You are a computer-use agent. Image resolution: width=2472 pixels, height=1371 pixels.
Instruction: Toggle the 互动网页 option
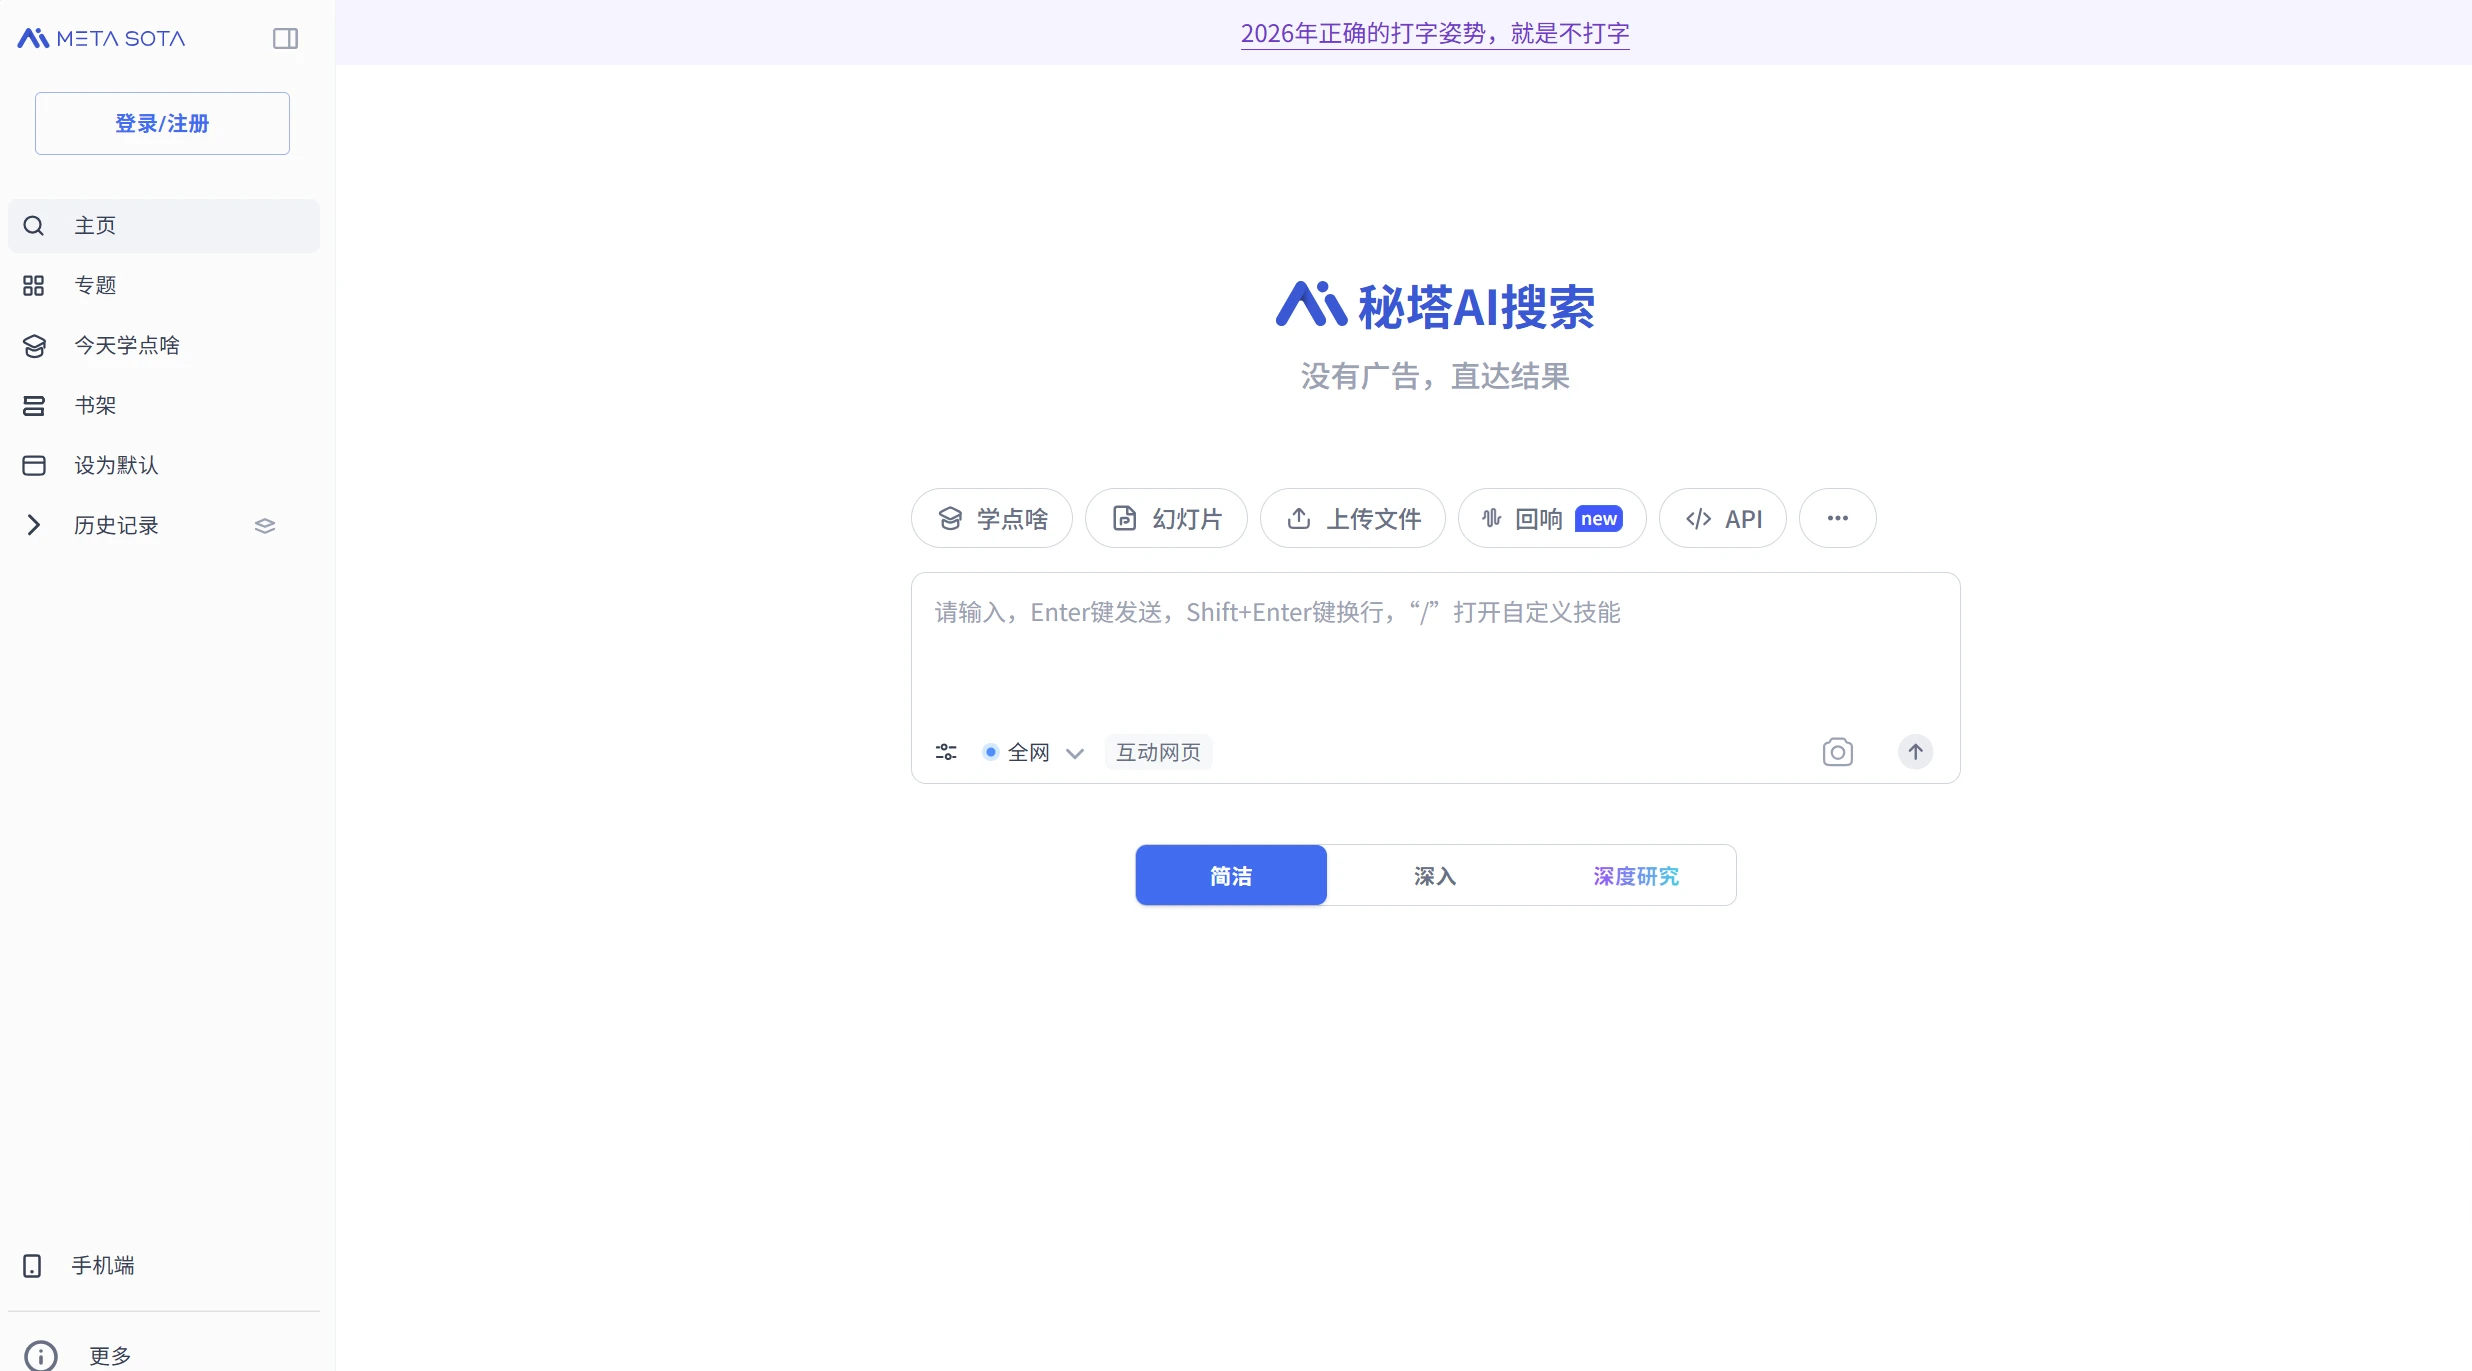point(1157,751)
